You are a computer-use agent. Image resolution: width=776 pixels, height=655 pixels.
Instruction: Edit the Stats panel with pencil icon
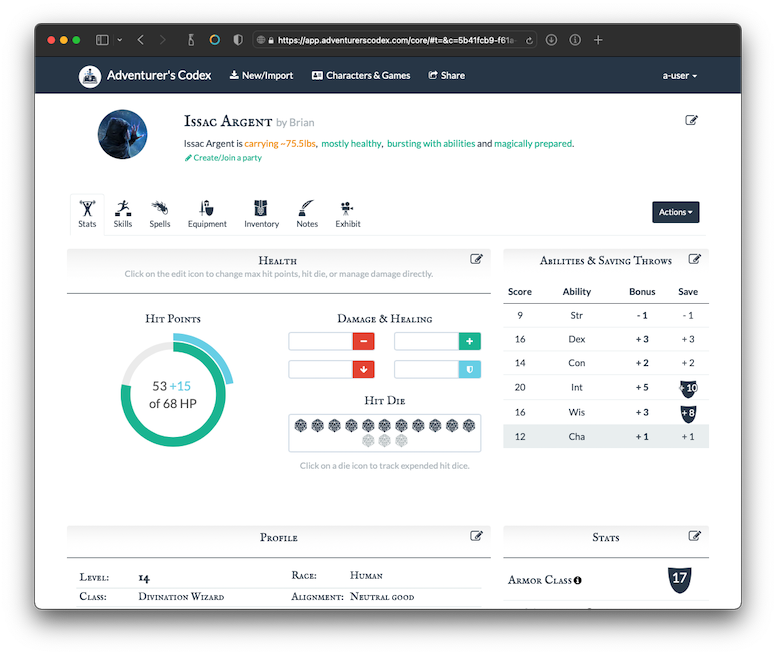[694, 536]
